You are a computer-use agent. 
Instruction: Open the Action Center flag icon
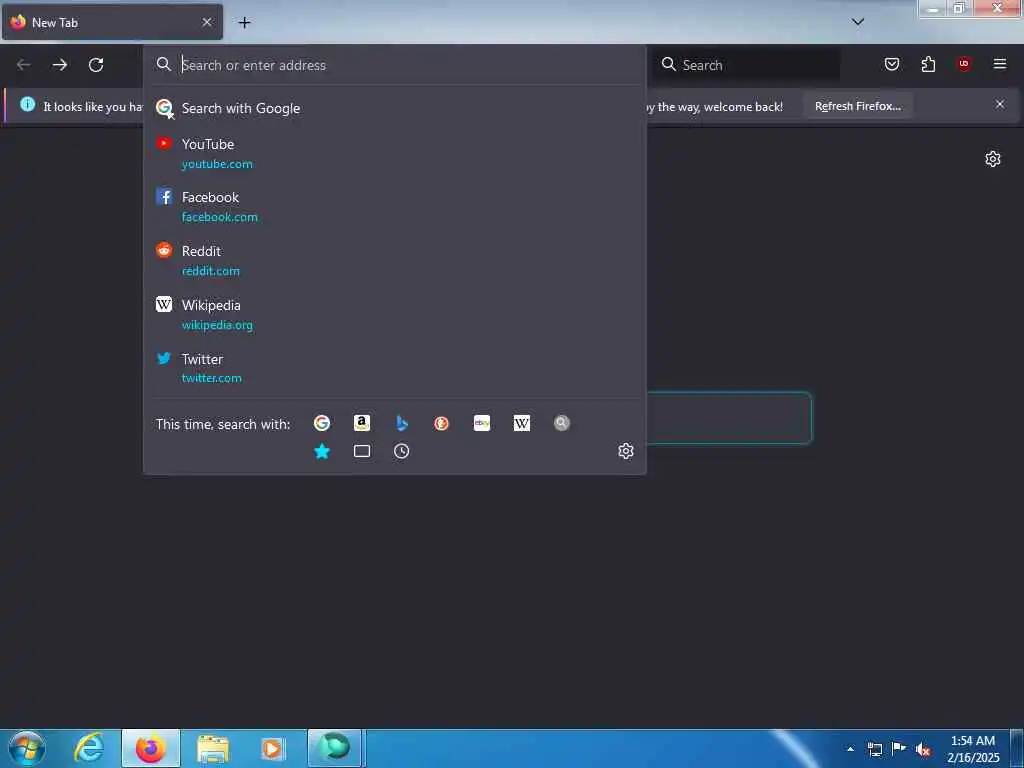(899, 749)
